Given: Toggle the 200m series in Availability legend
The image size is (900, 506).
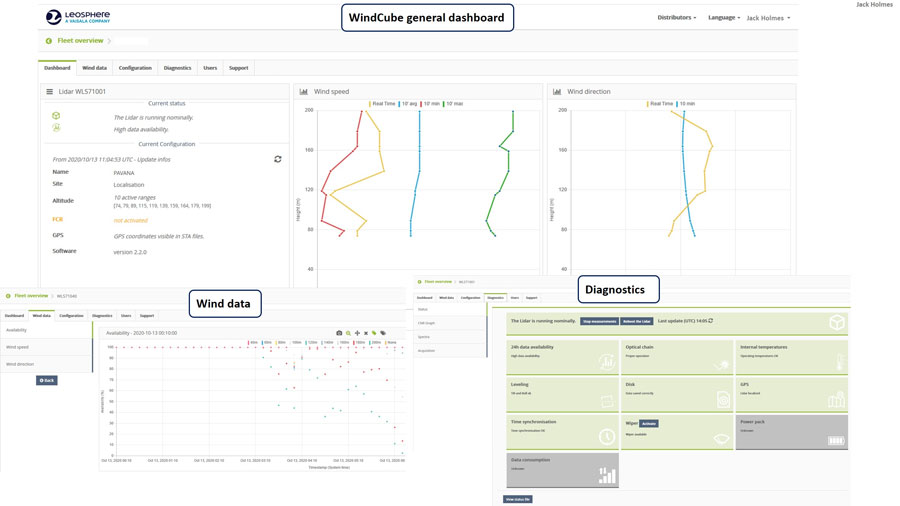Looking at the screenshot, I should tap(375, 342).
